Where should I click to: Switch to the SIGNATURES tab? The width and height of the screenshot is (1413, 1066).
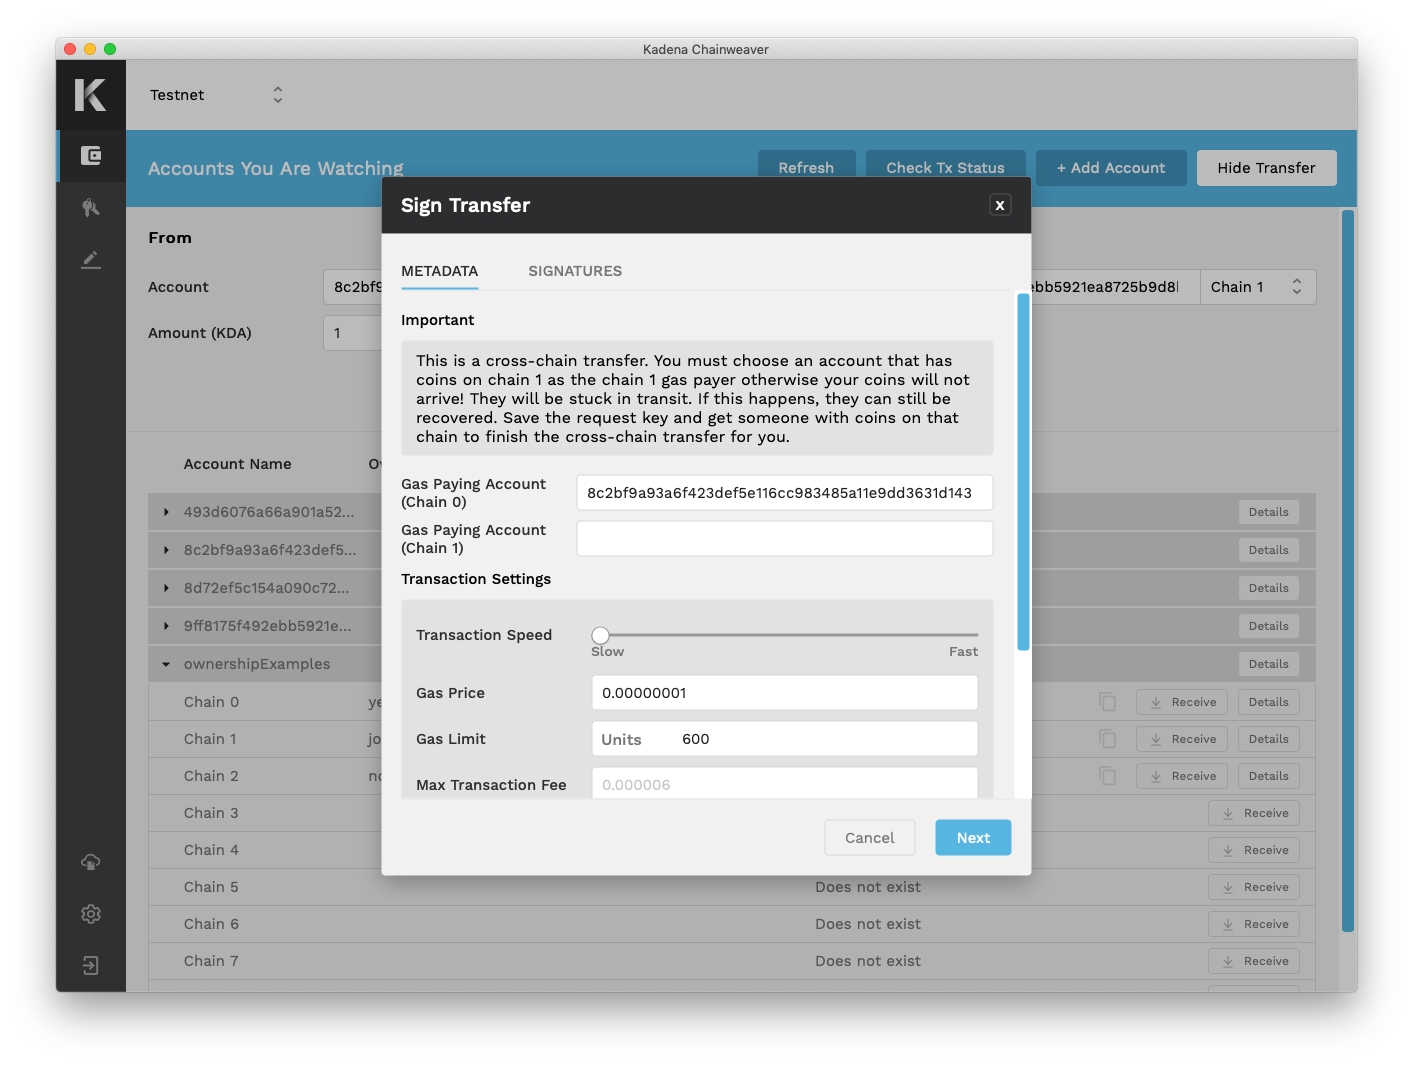point(575,271)
